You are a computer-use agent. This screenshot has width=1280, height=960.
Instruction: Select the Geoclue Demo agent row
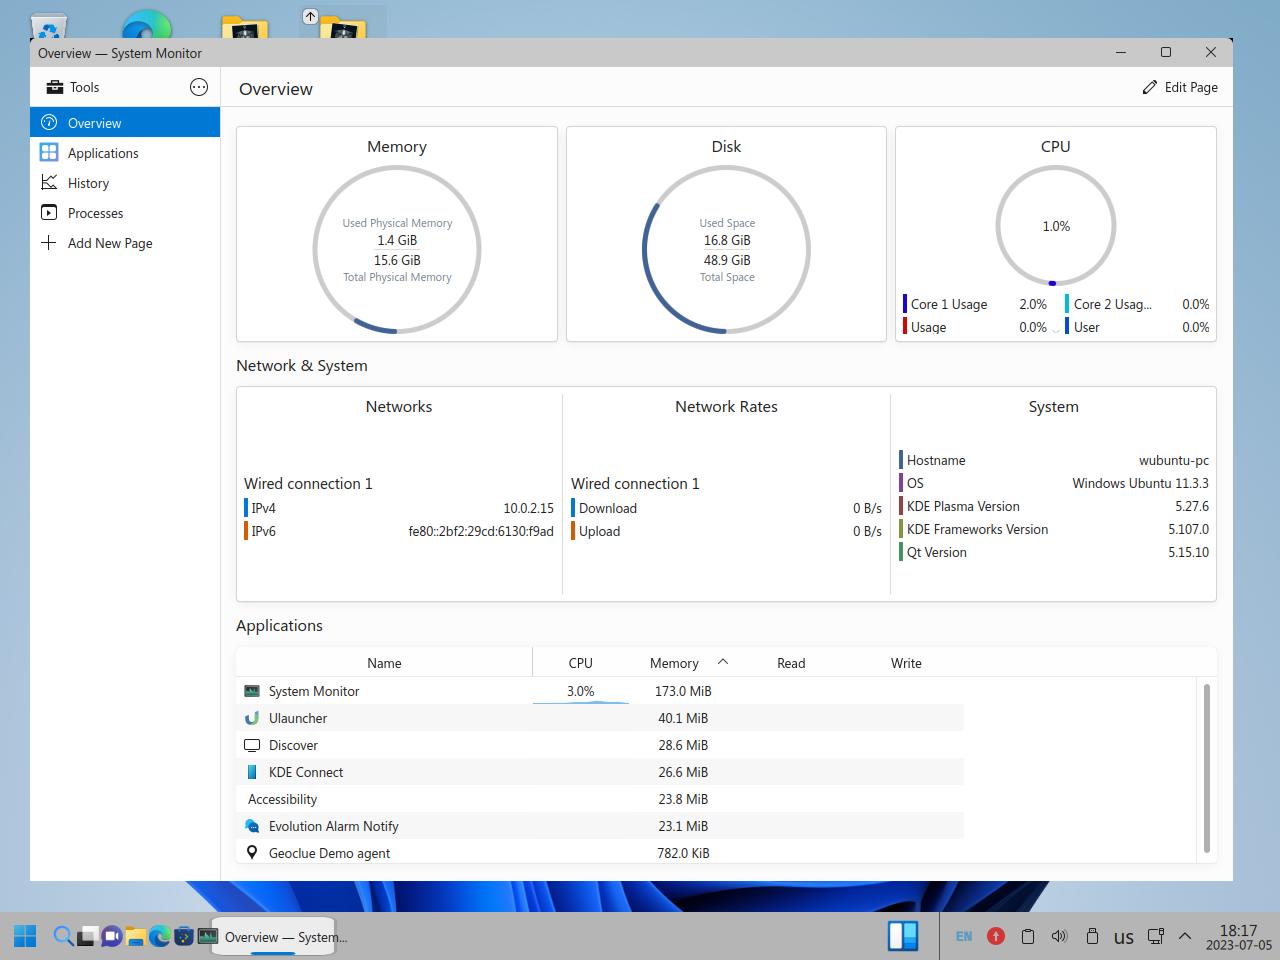click(329, 853)
